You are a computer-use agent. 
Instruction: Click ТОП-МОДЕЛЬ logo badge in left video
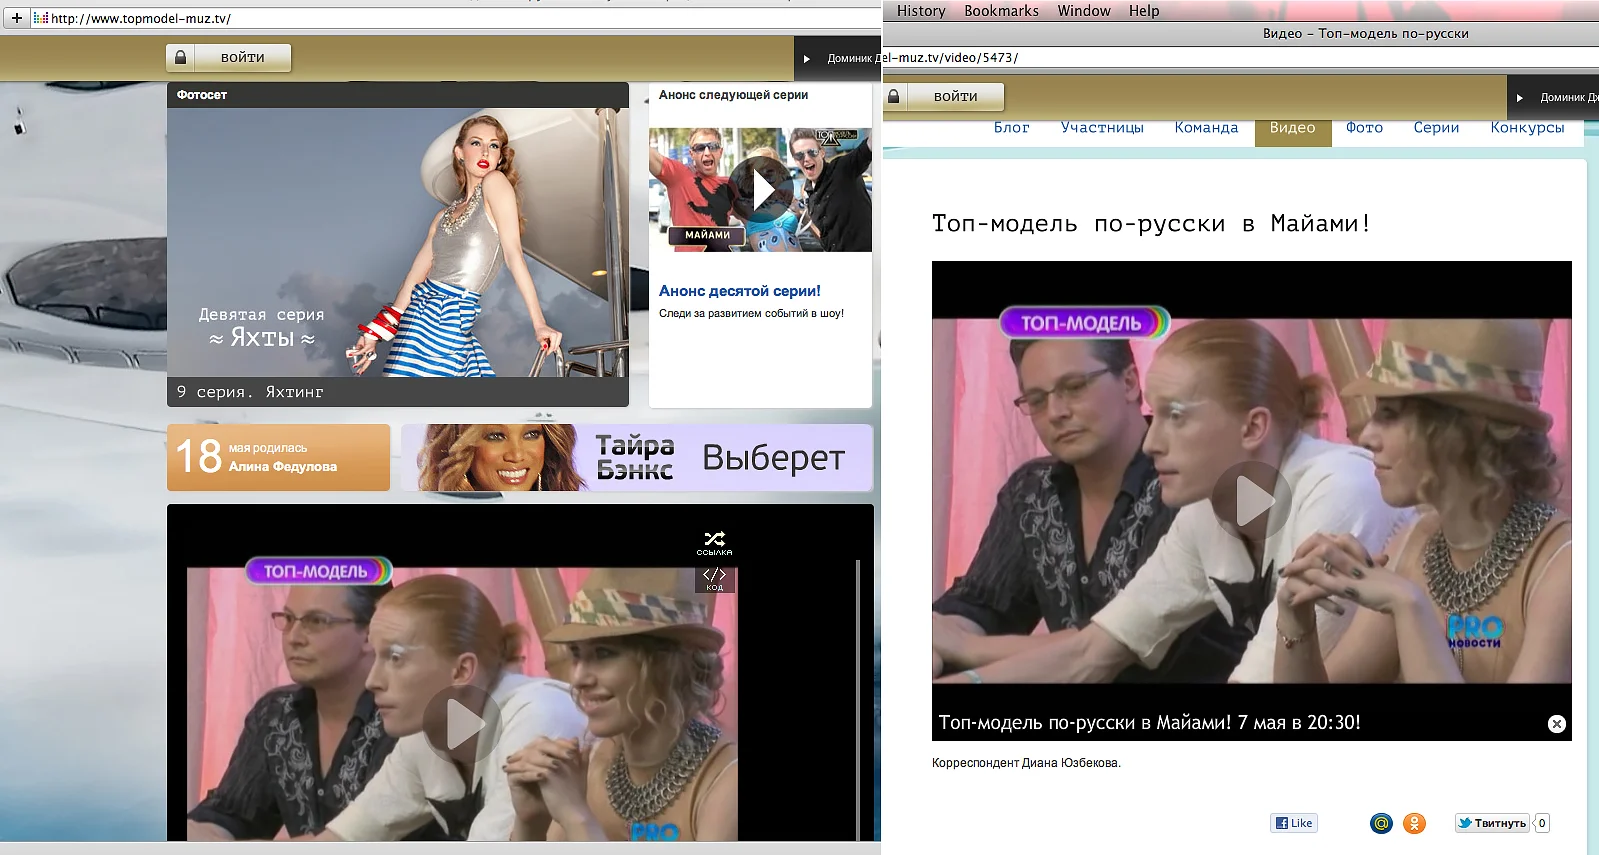point(318,571)
